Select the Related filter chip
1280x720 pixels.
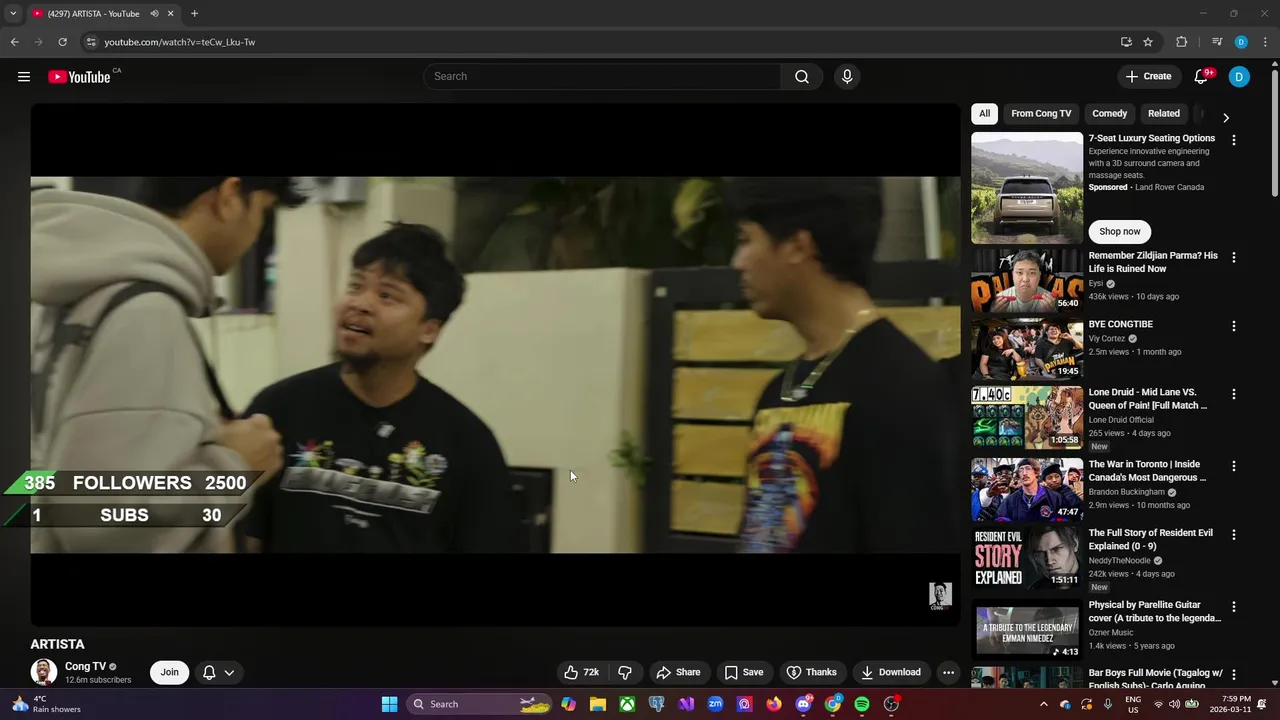click(x=1163, y=114)
